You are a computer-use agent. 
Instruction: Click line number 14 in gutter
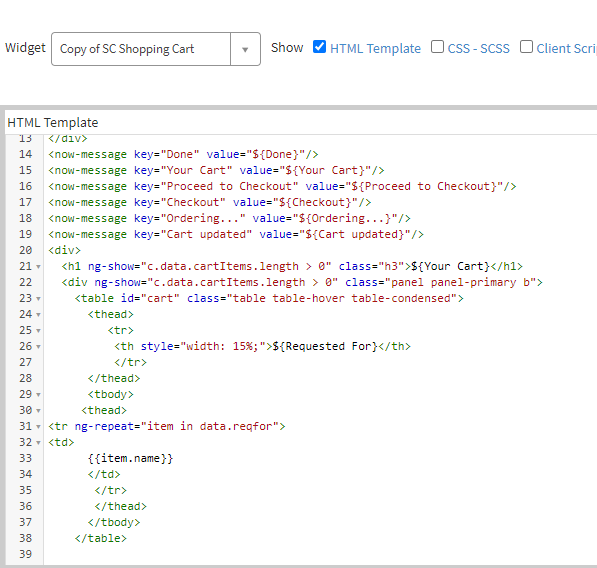[26, 154]
